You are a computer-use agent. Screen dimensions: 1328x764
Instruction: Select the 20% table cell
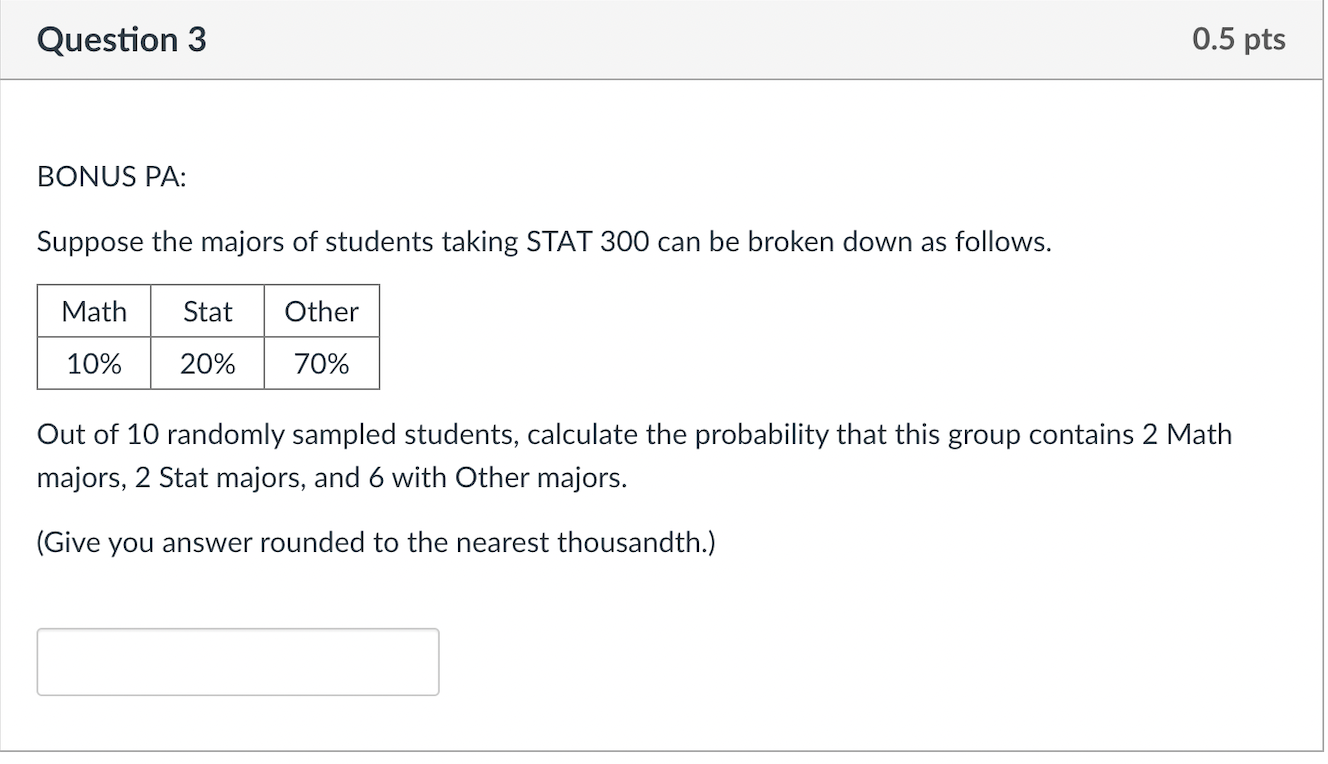(206, 363)
